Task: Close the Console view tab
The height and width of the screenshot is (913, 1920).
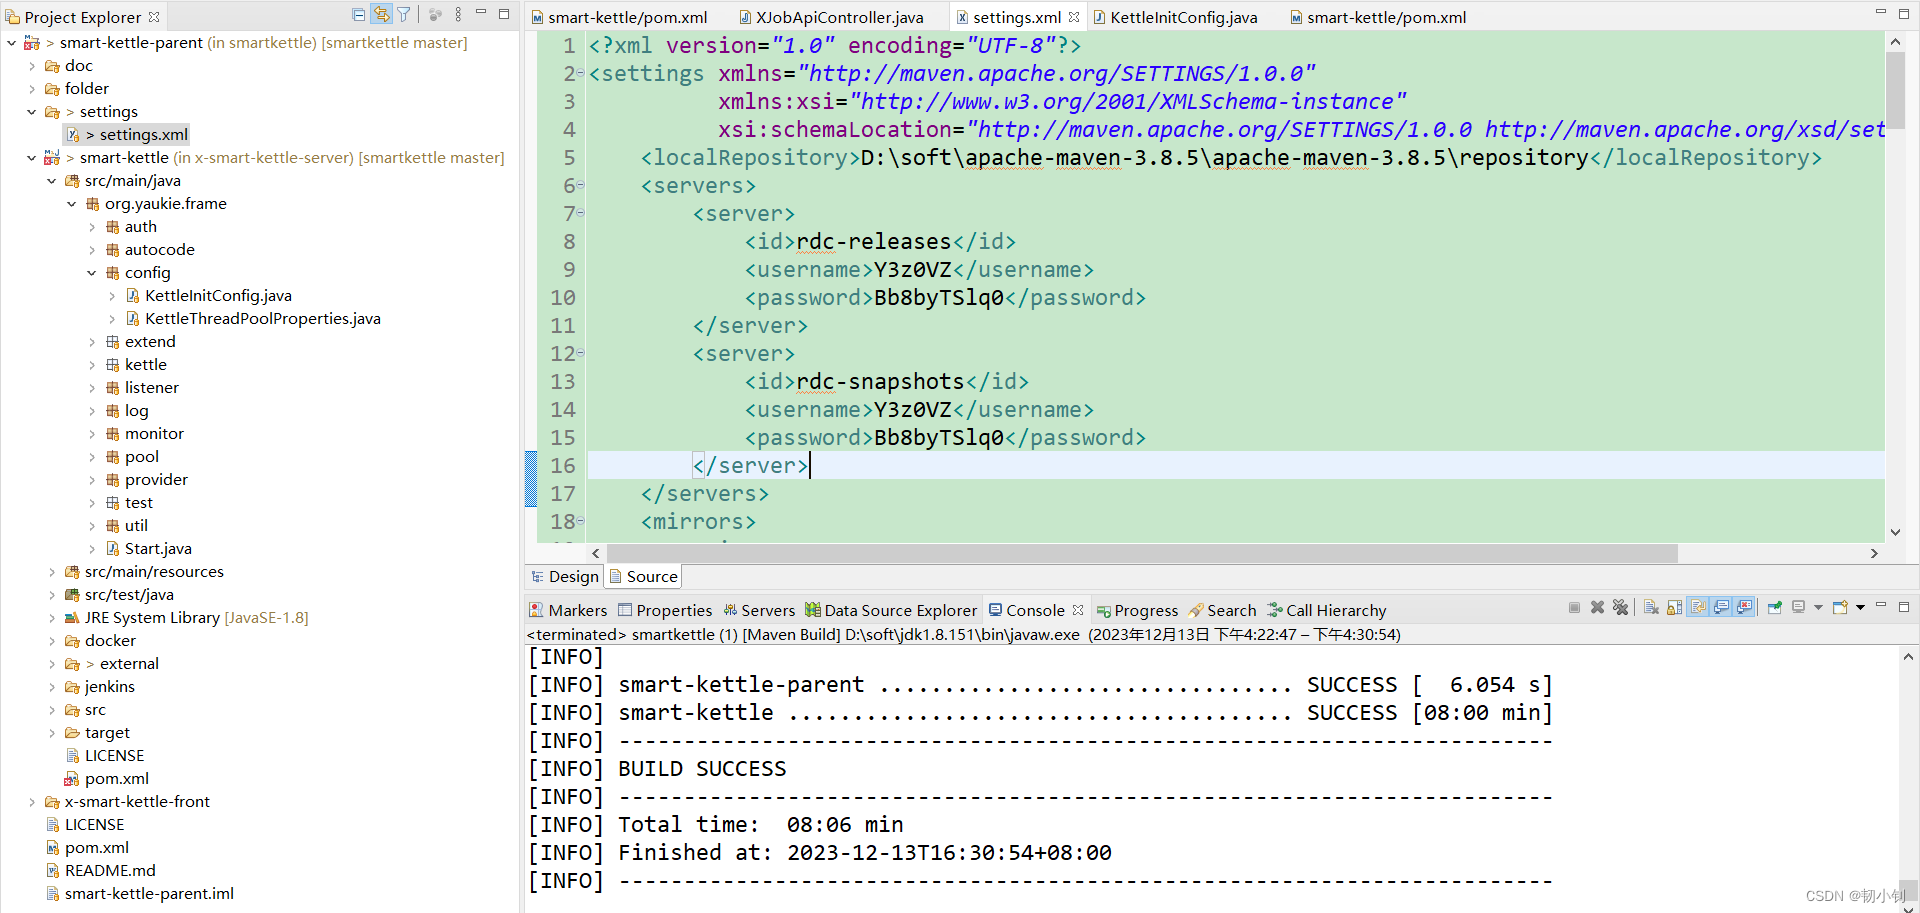Action: click(1078, 610)
